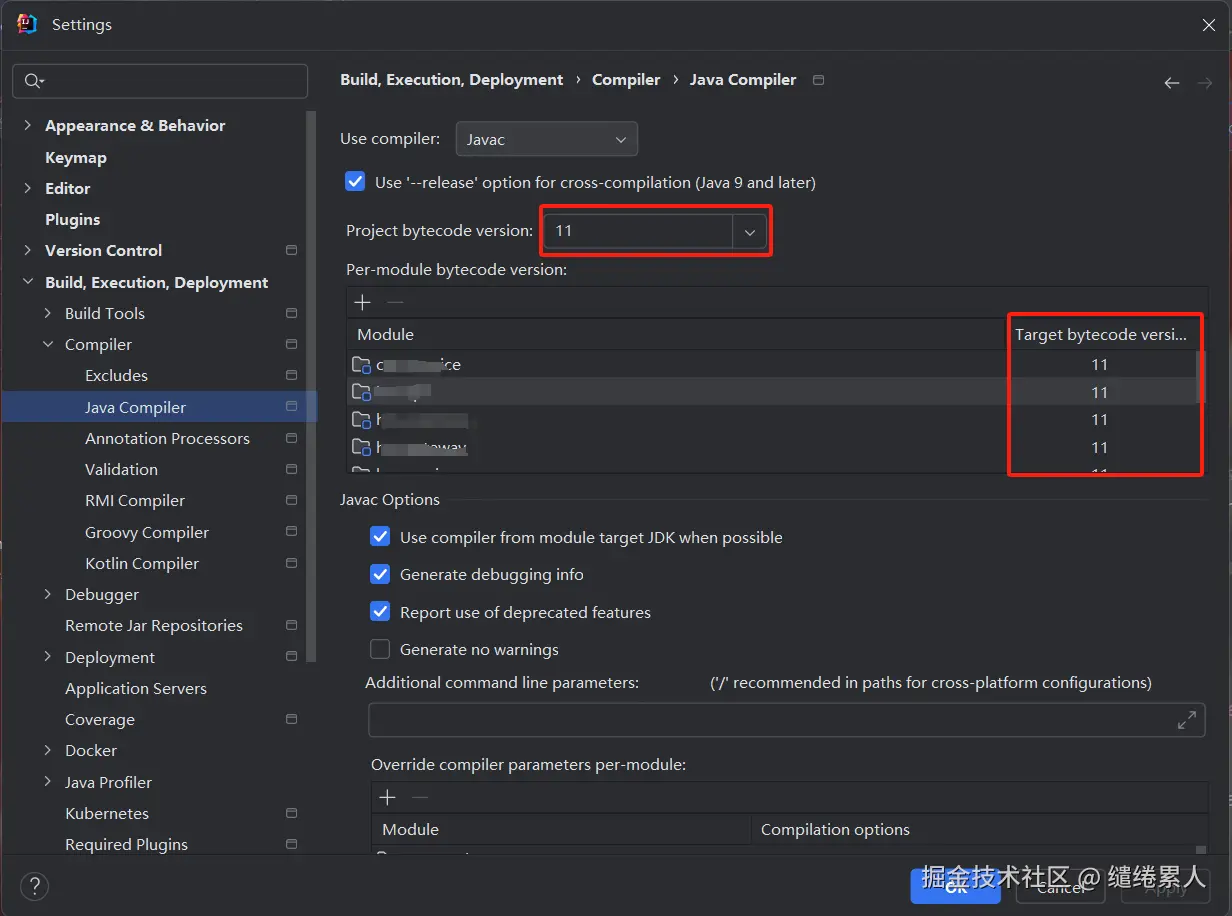Open the help question mark button

(x=34, y=886)
